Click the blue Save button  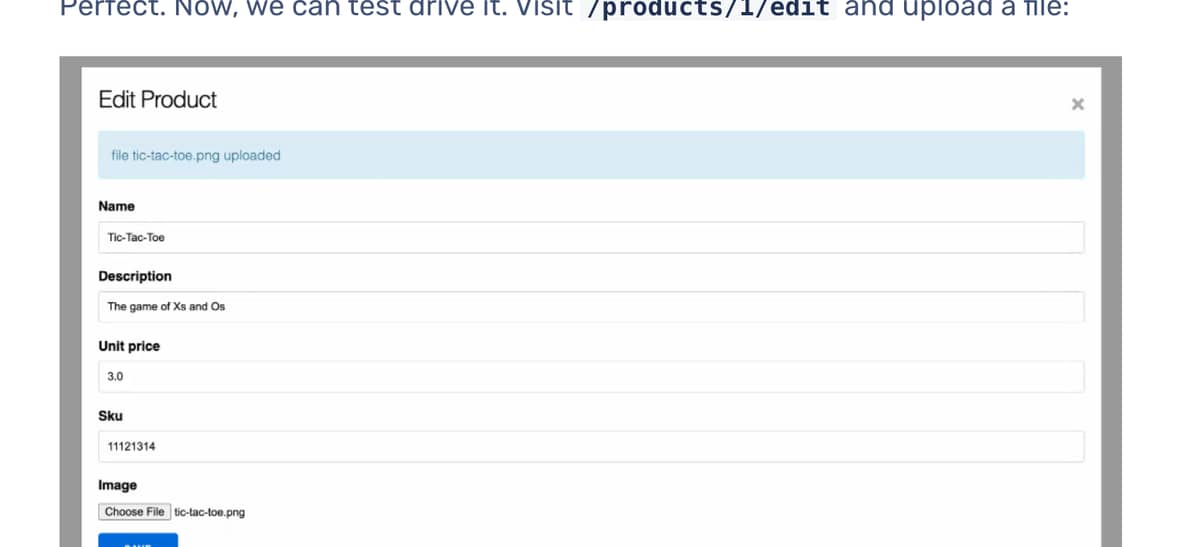(138, 540)
